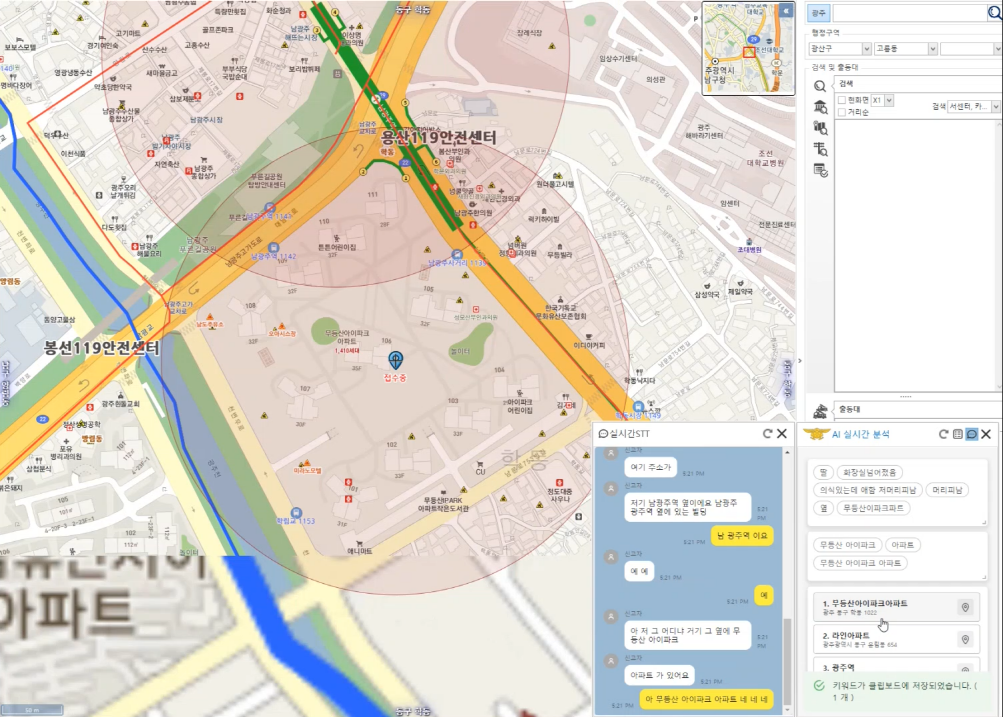Click the magnifier search icon beside the 광주 field

994,13
